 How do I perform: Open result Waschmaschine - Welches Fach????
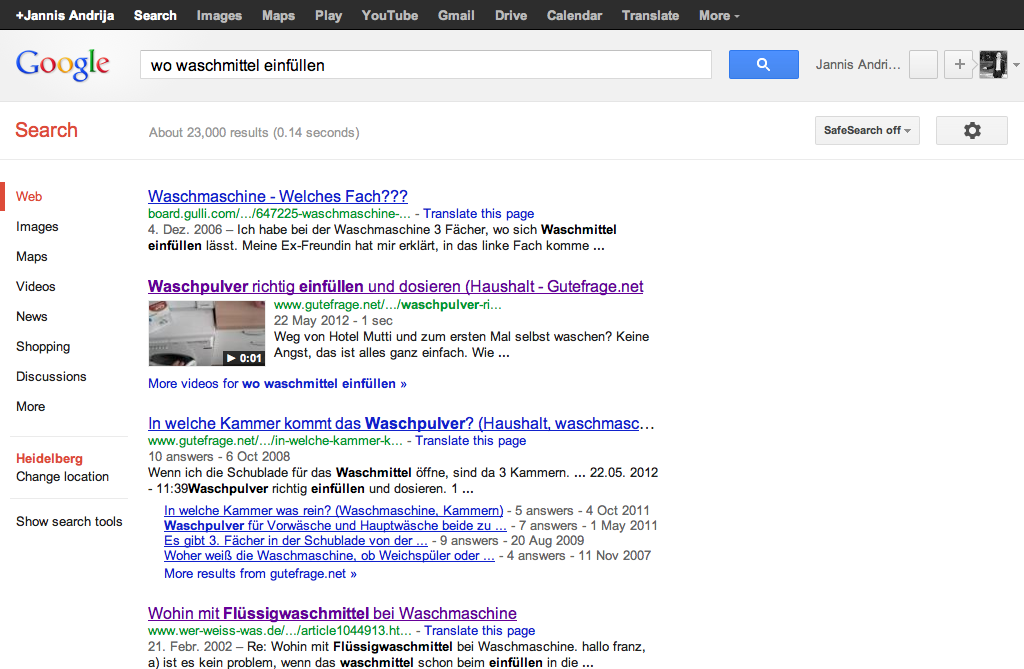[278, 196]
